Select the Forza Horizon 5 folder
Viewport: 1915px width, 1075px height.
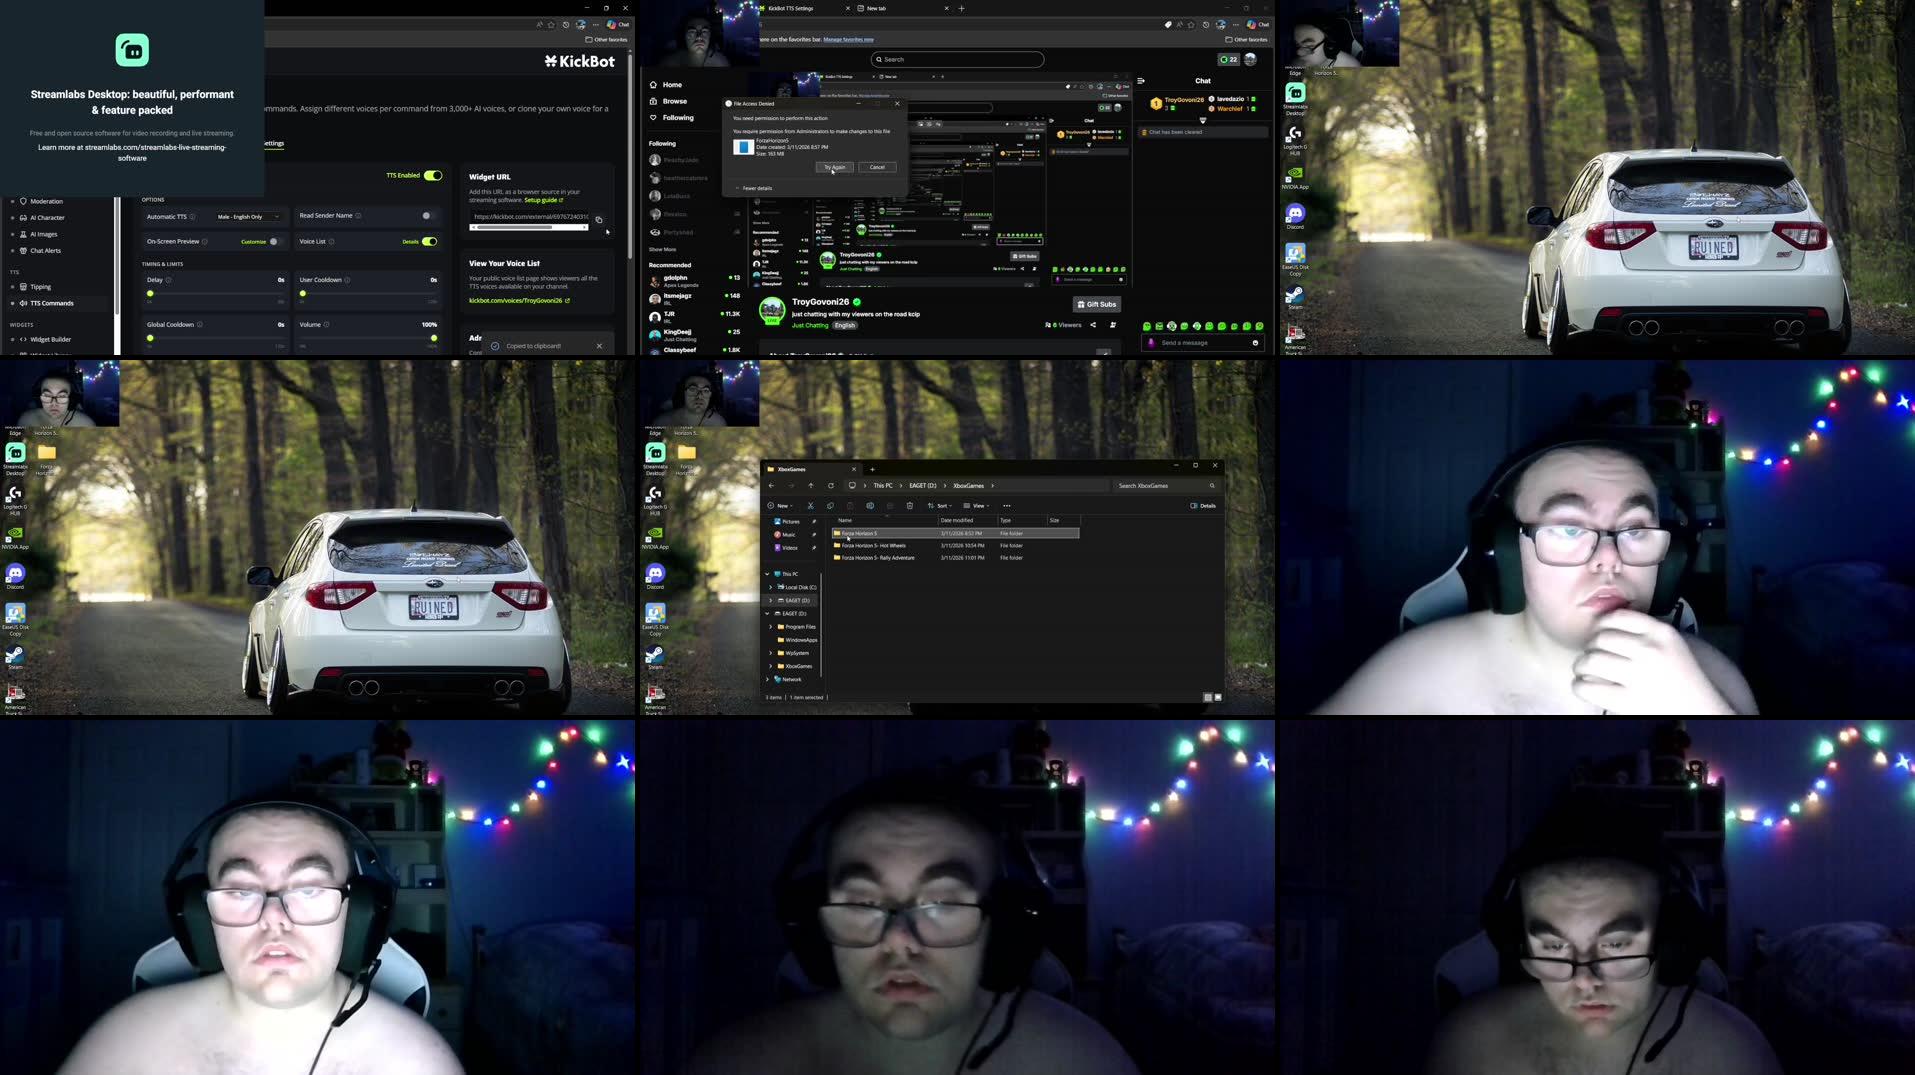point(860,533)
